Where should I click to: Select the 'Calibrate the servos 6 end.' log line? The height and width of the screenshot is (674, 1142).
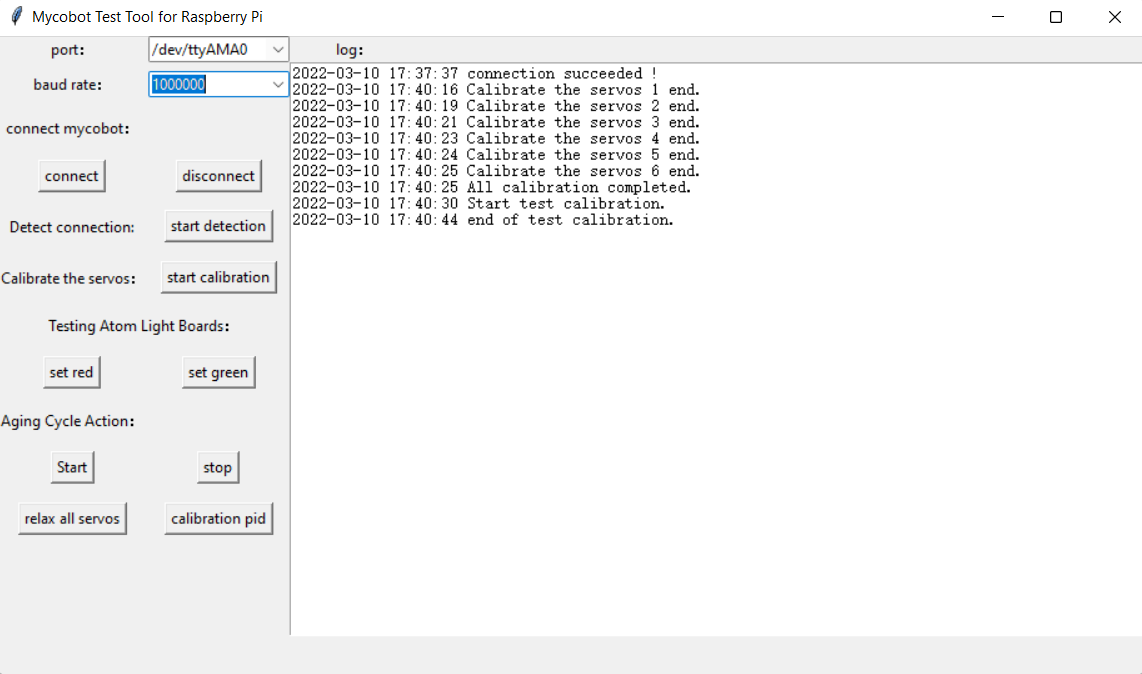[496, 171]
